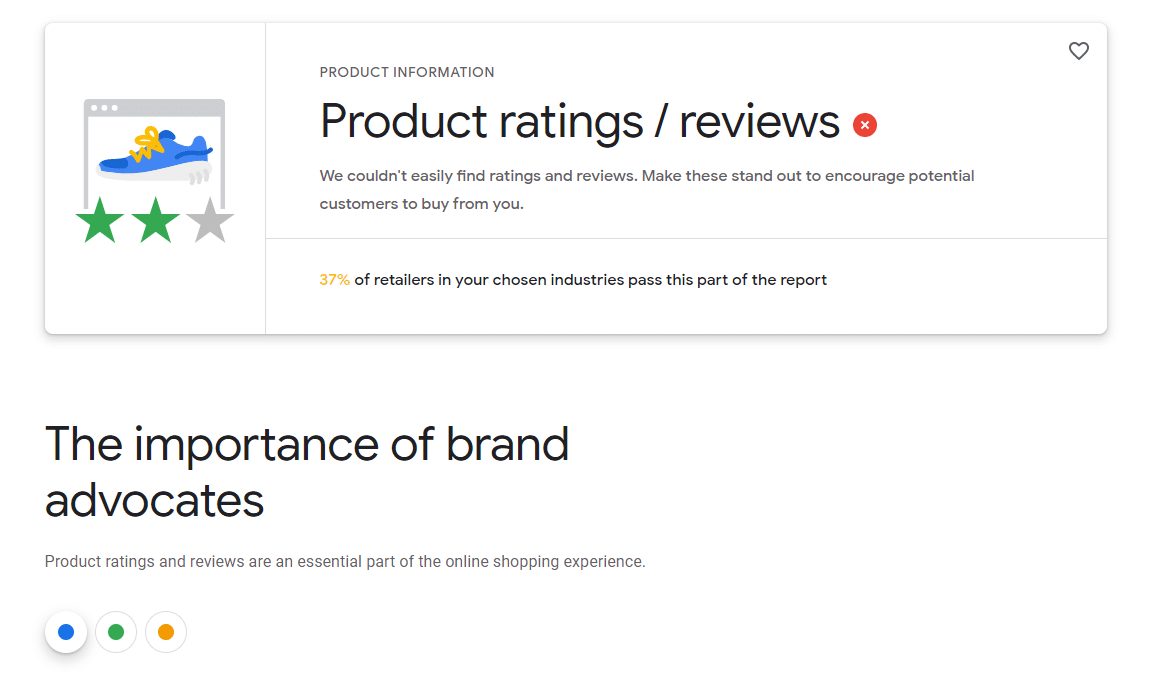Click the PRODUCT INFORMATION category label
The image size is (1151, 673).
click(x=407, y=72)
